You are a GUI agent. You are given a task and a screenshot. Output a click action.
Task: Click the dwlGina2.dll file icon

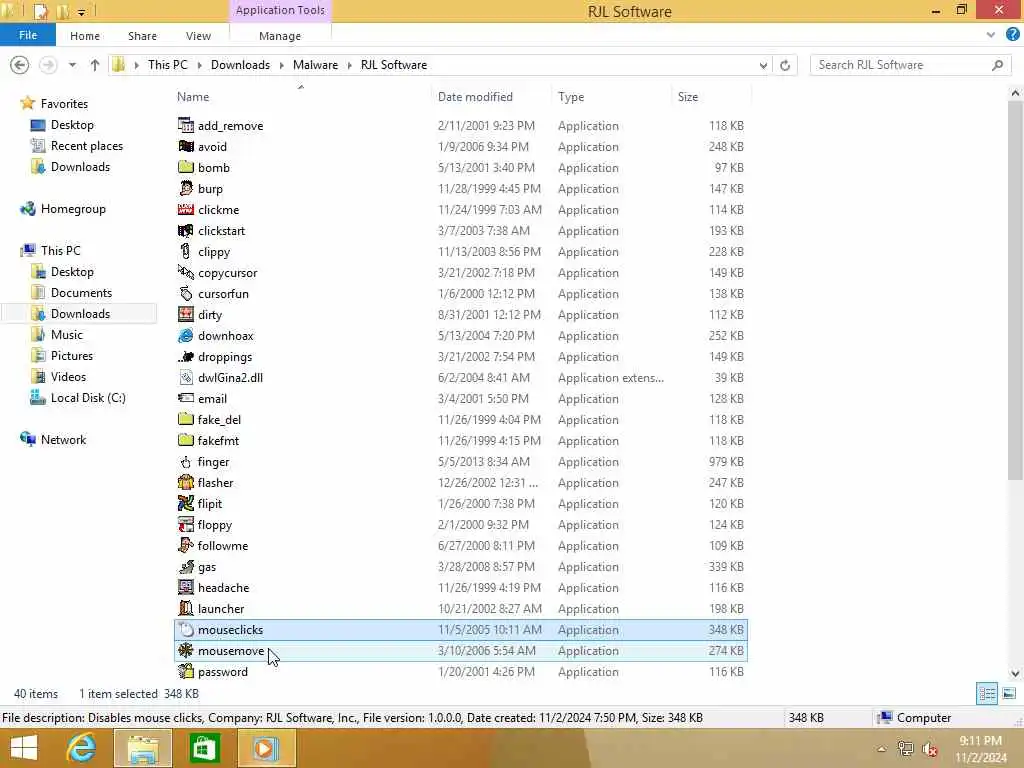tap(185, 377)
